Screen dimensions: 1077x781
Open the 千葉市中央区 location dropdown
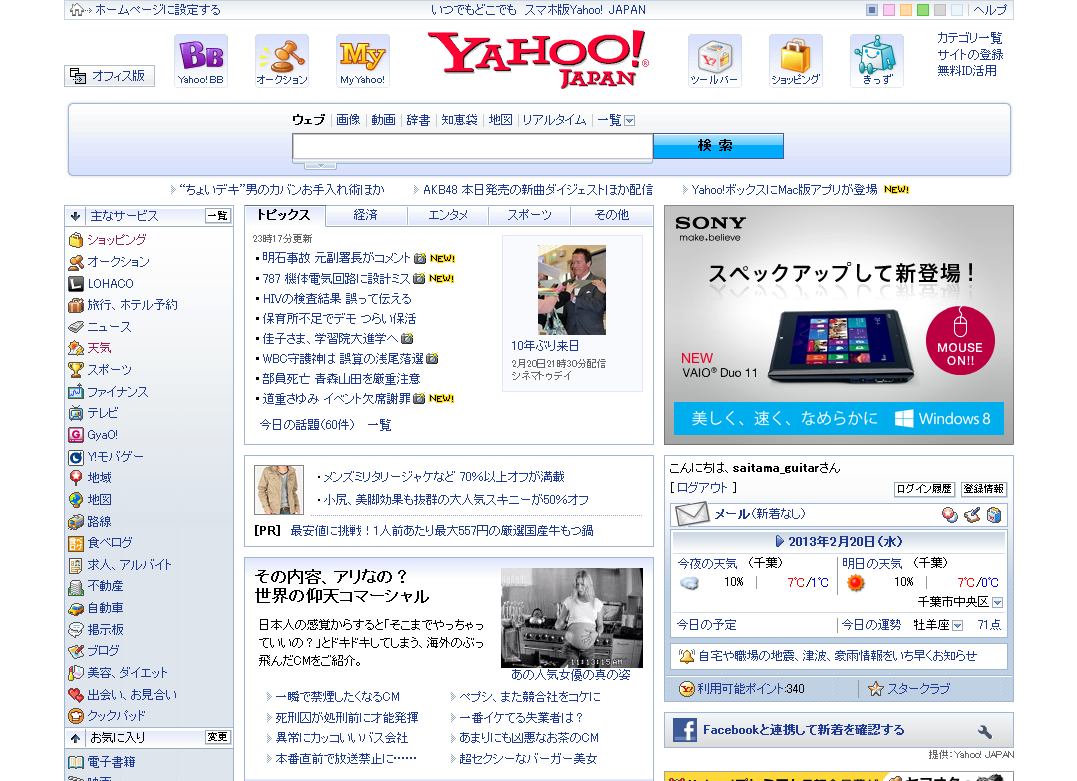[x=997, y=602]
